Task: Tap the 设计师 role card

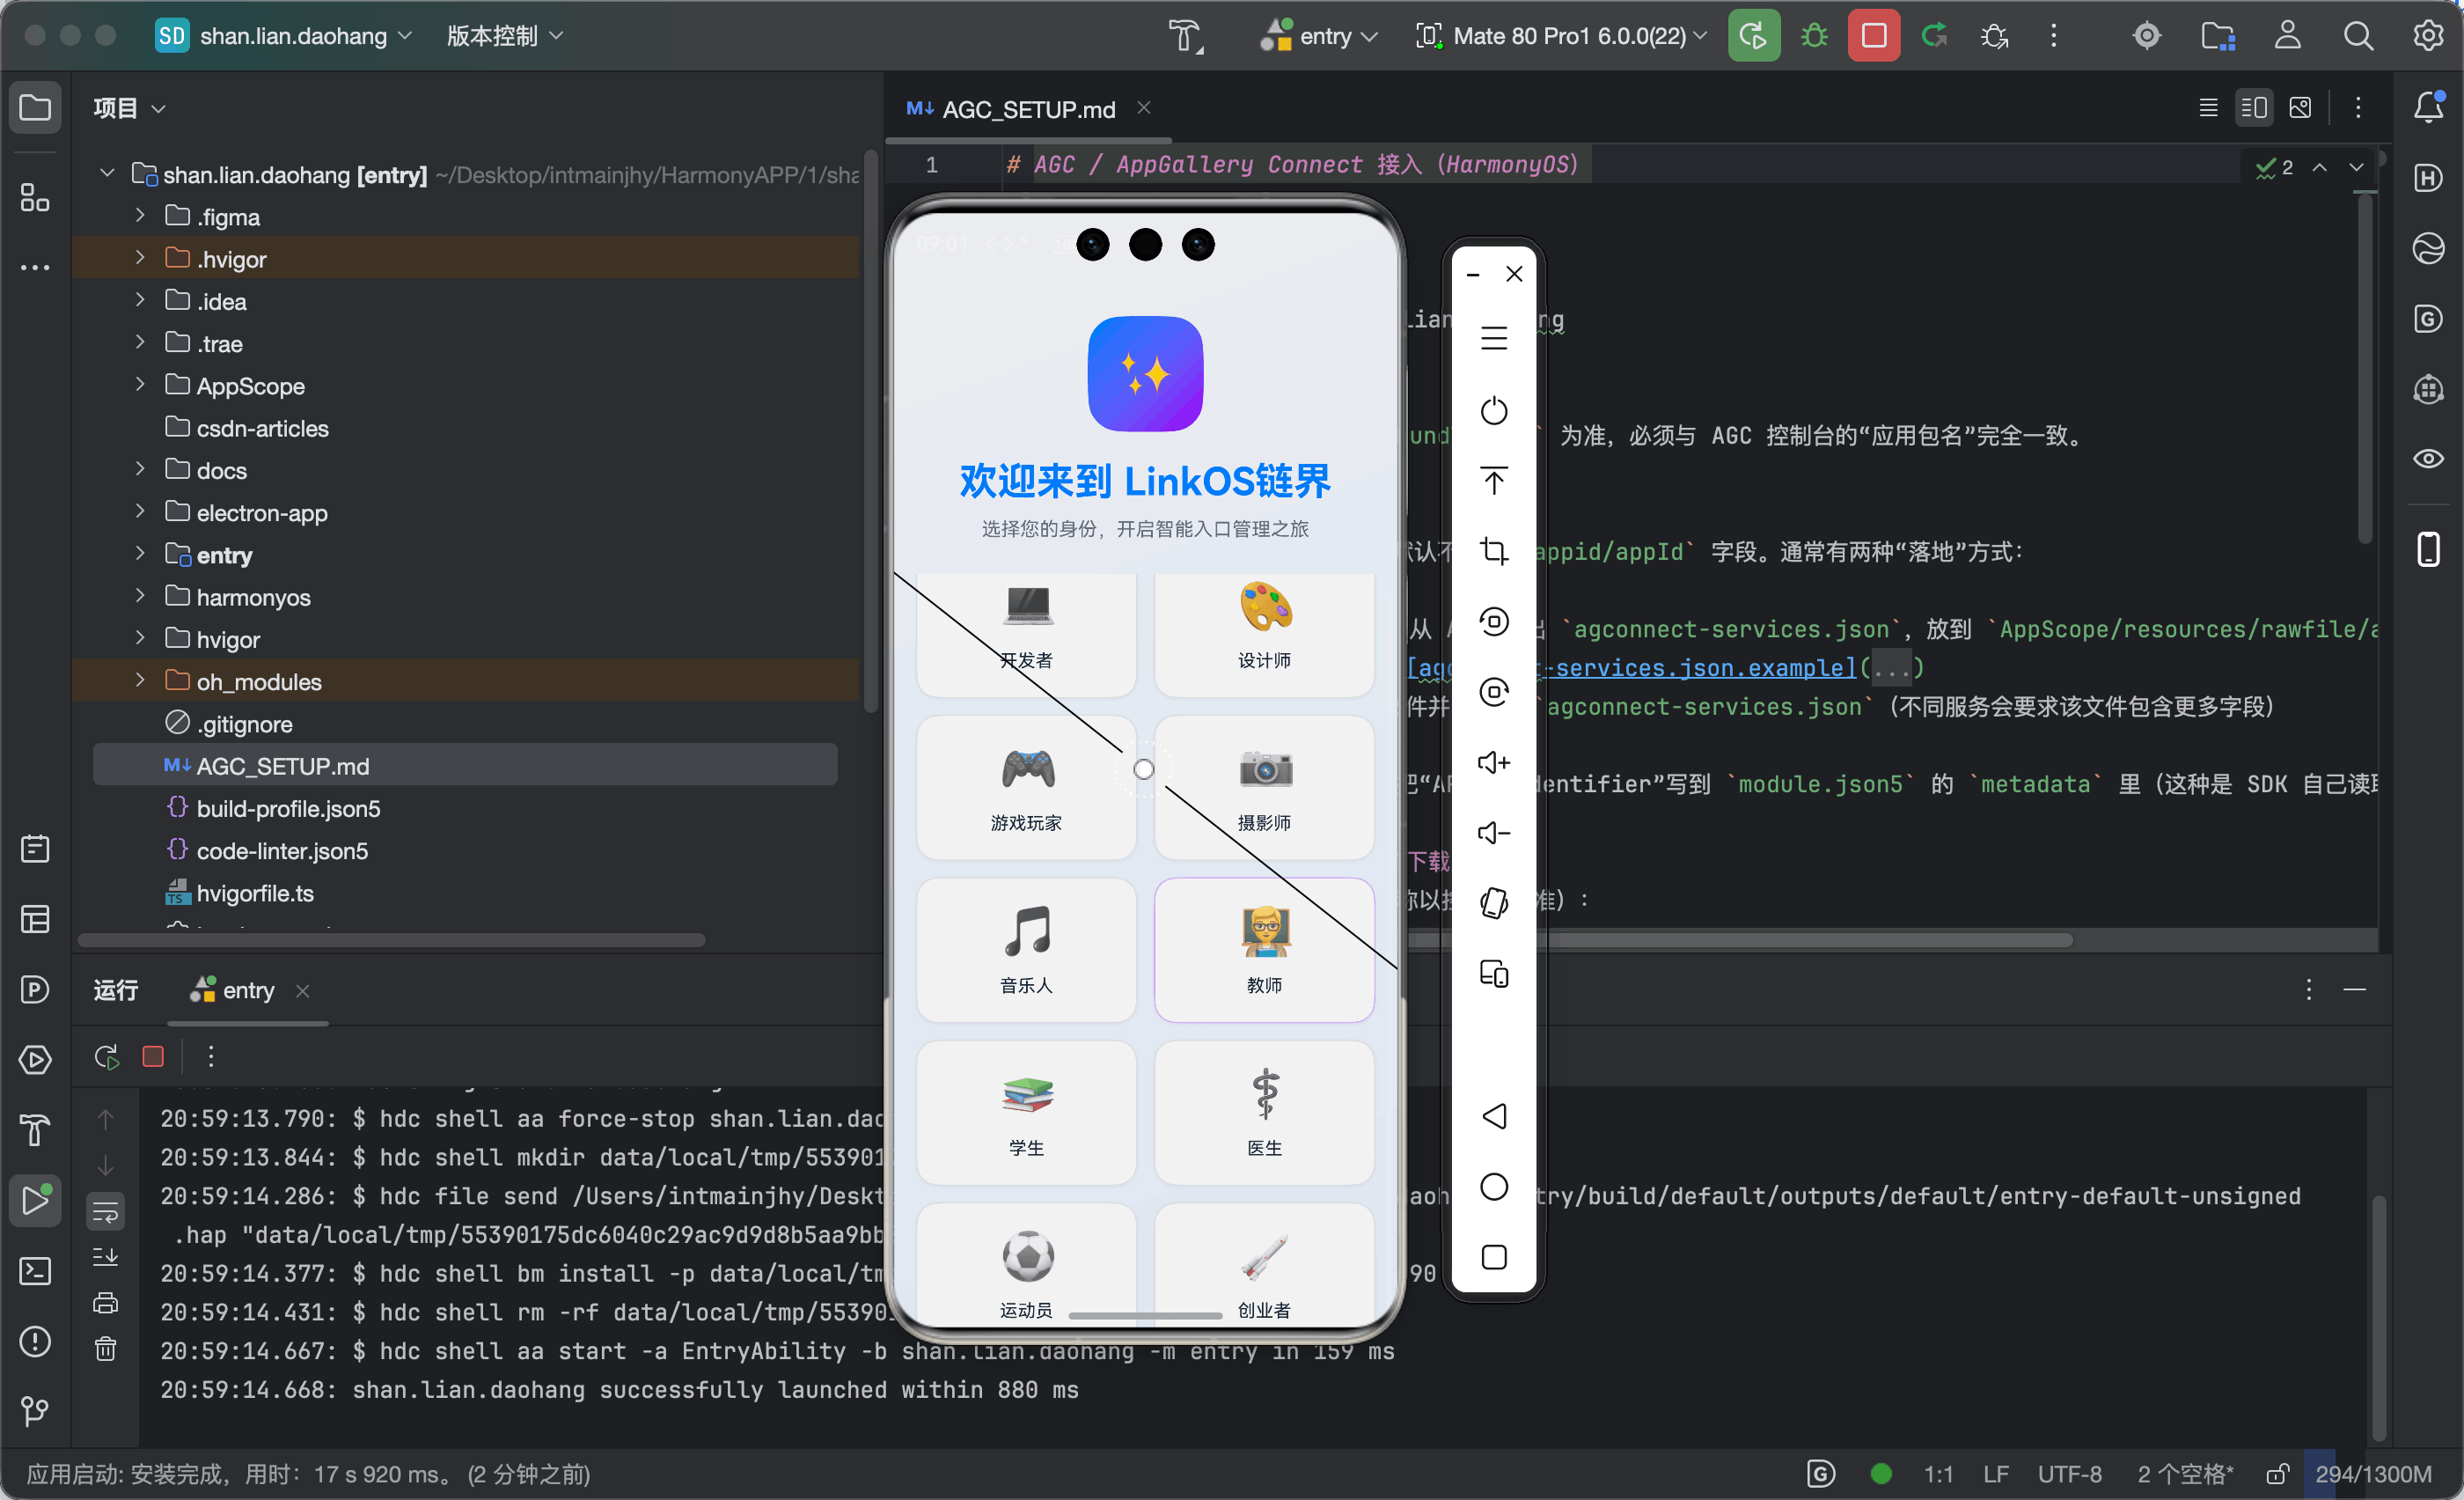Action: (x=1264, y=634)
